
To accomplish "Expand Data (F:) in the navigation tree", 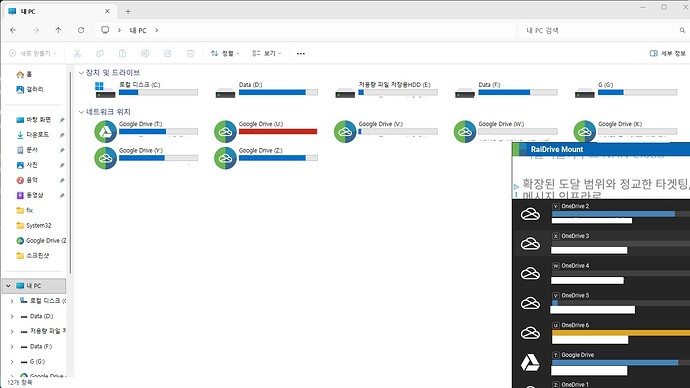I will 12,346.
